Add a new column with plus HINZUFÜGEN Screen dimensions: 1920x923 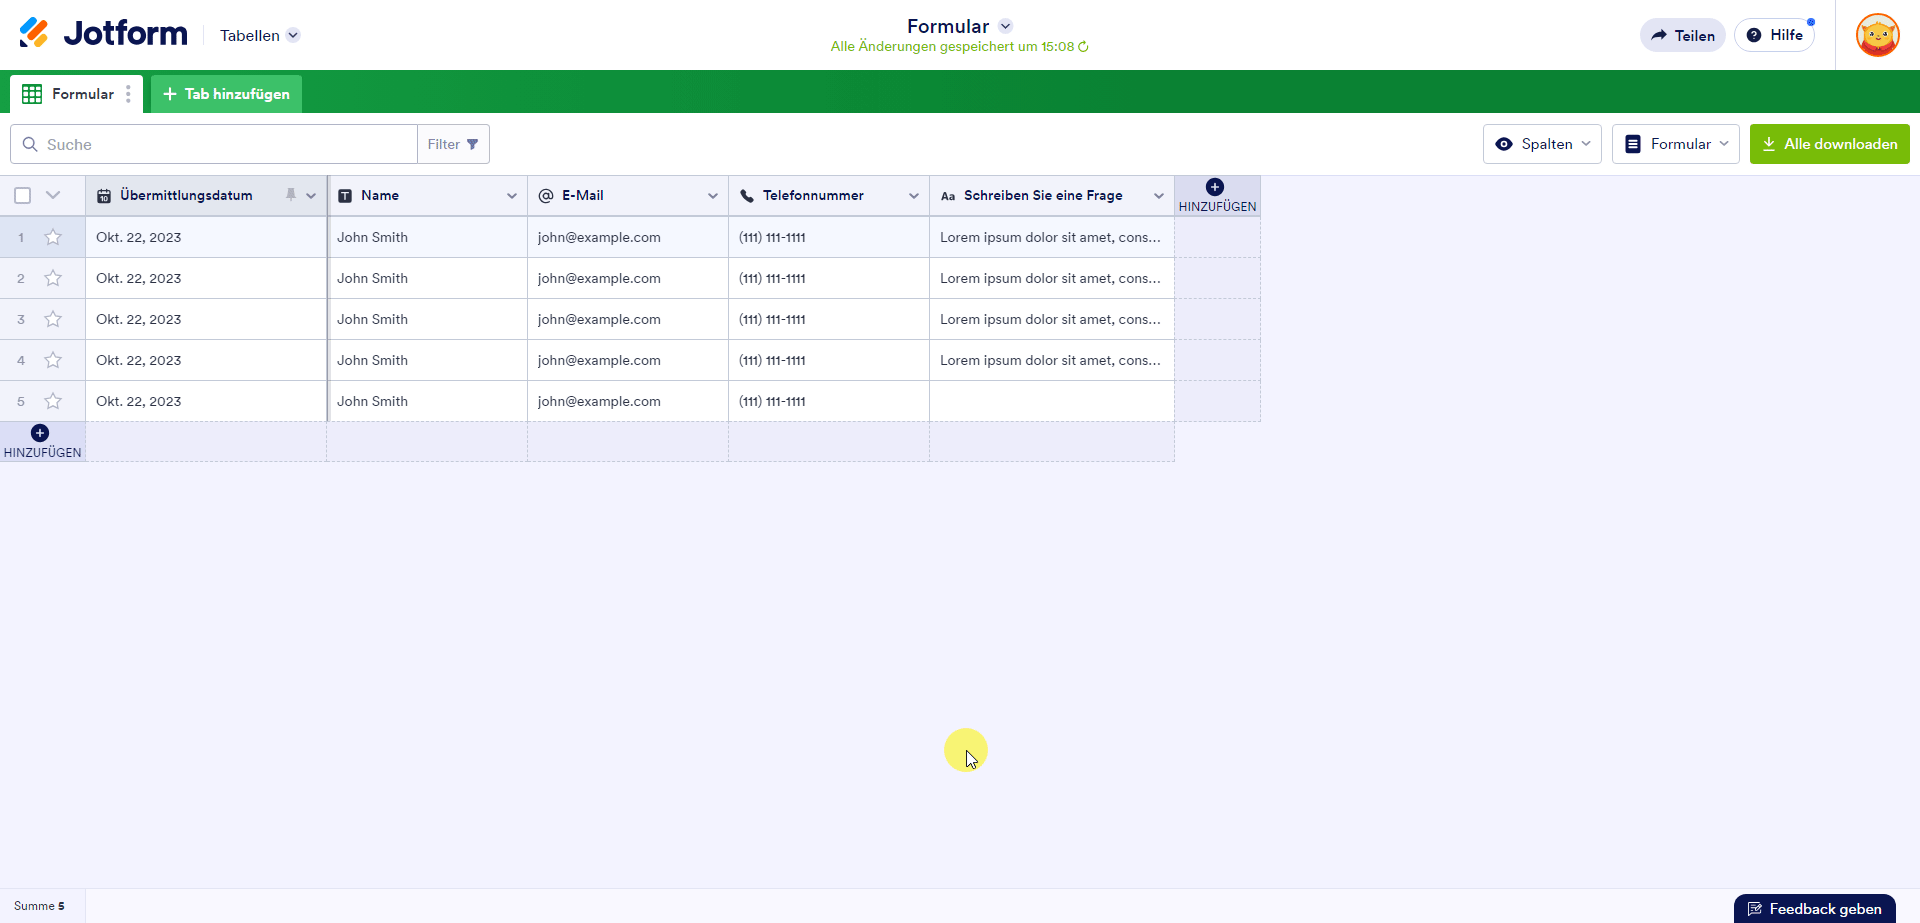[x=1217, y=195]
